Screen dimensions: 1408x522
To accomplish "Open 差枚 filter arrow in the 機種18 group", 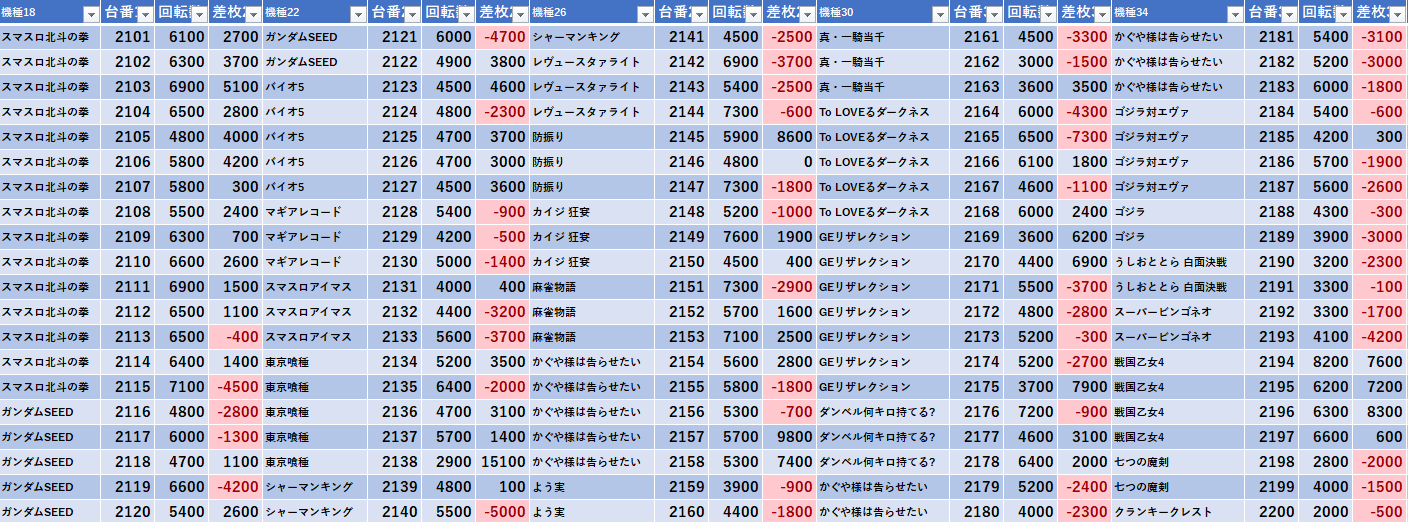I will tap(253, 14).
